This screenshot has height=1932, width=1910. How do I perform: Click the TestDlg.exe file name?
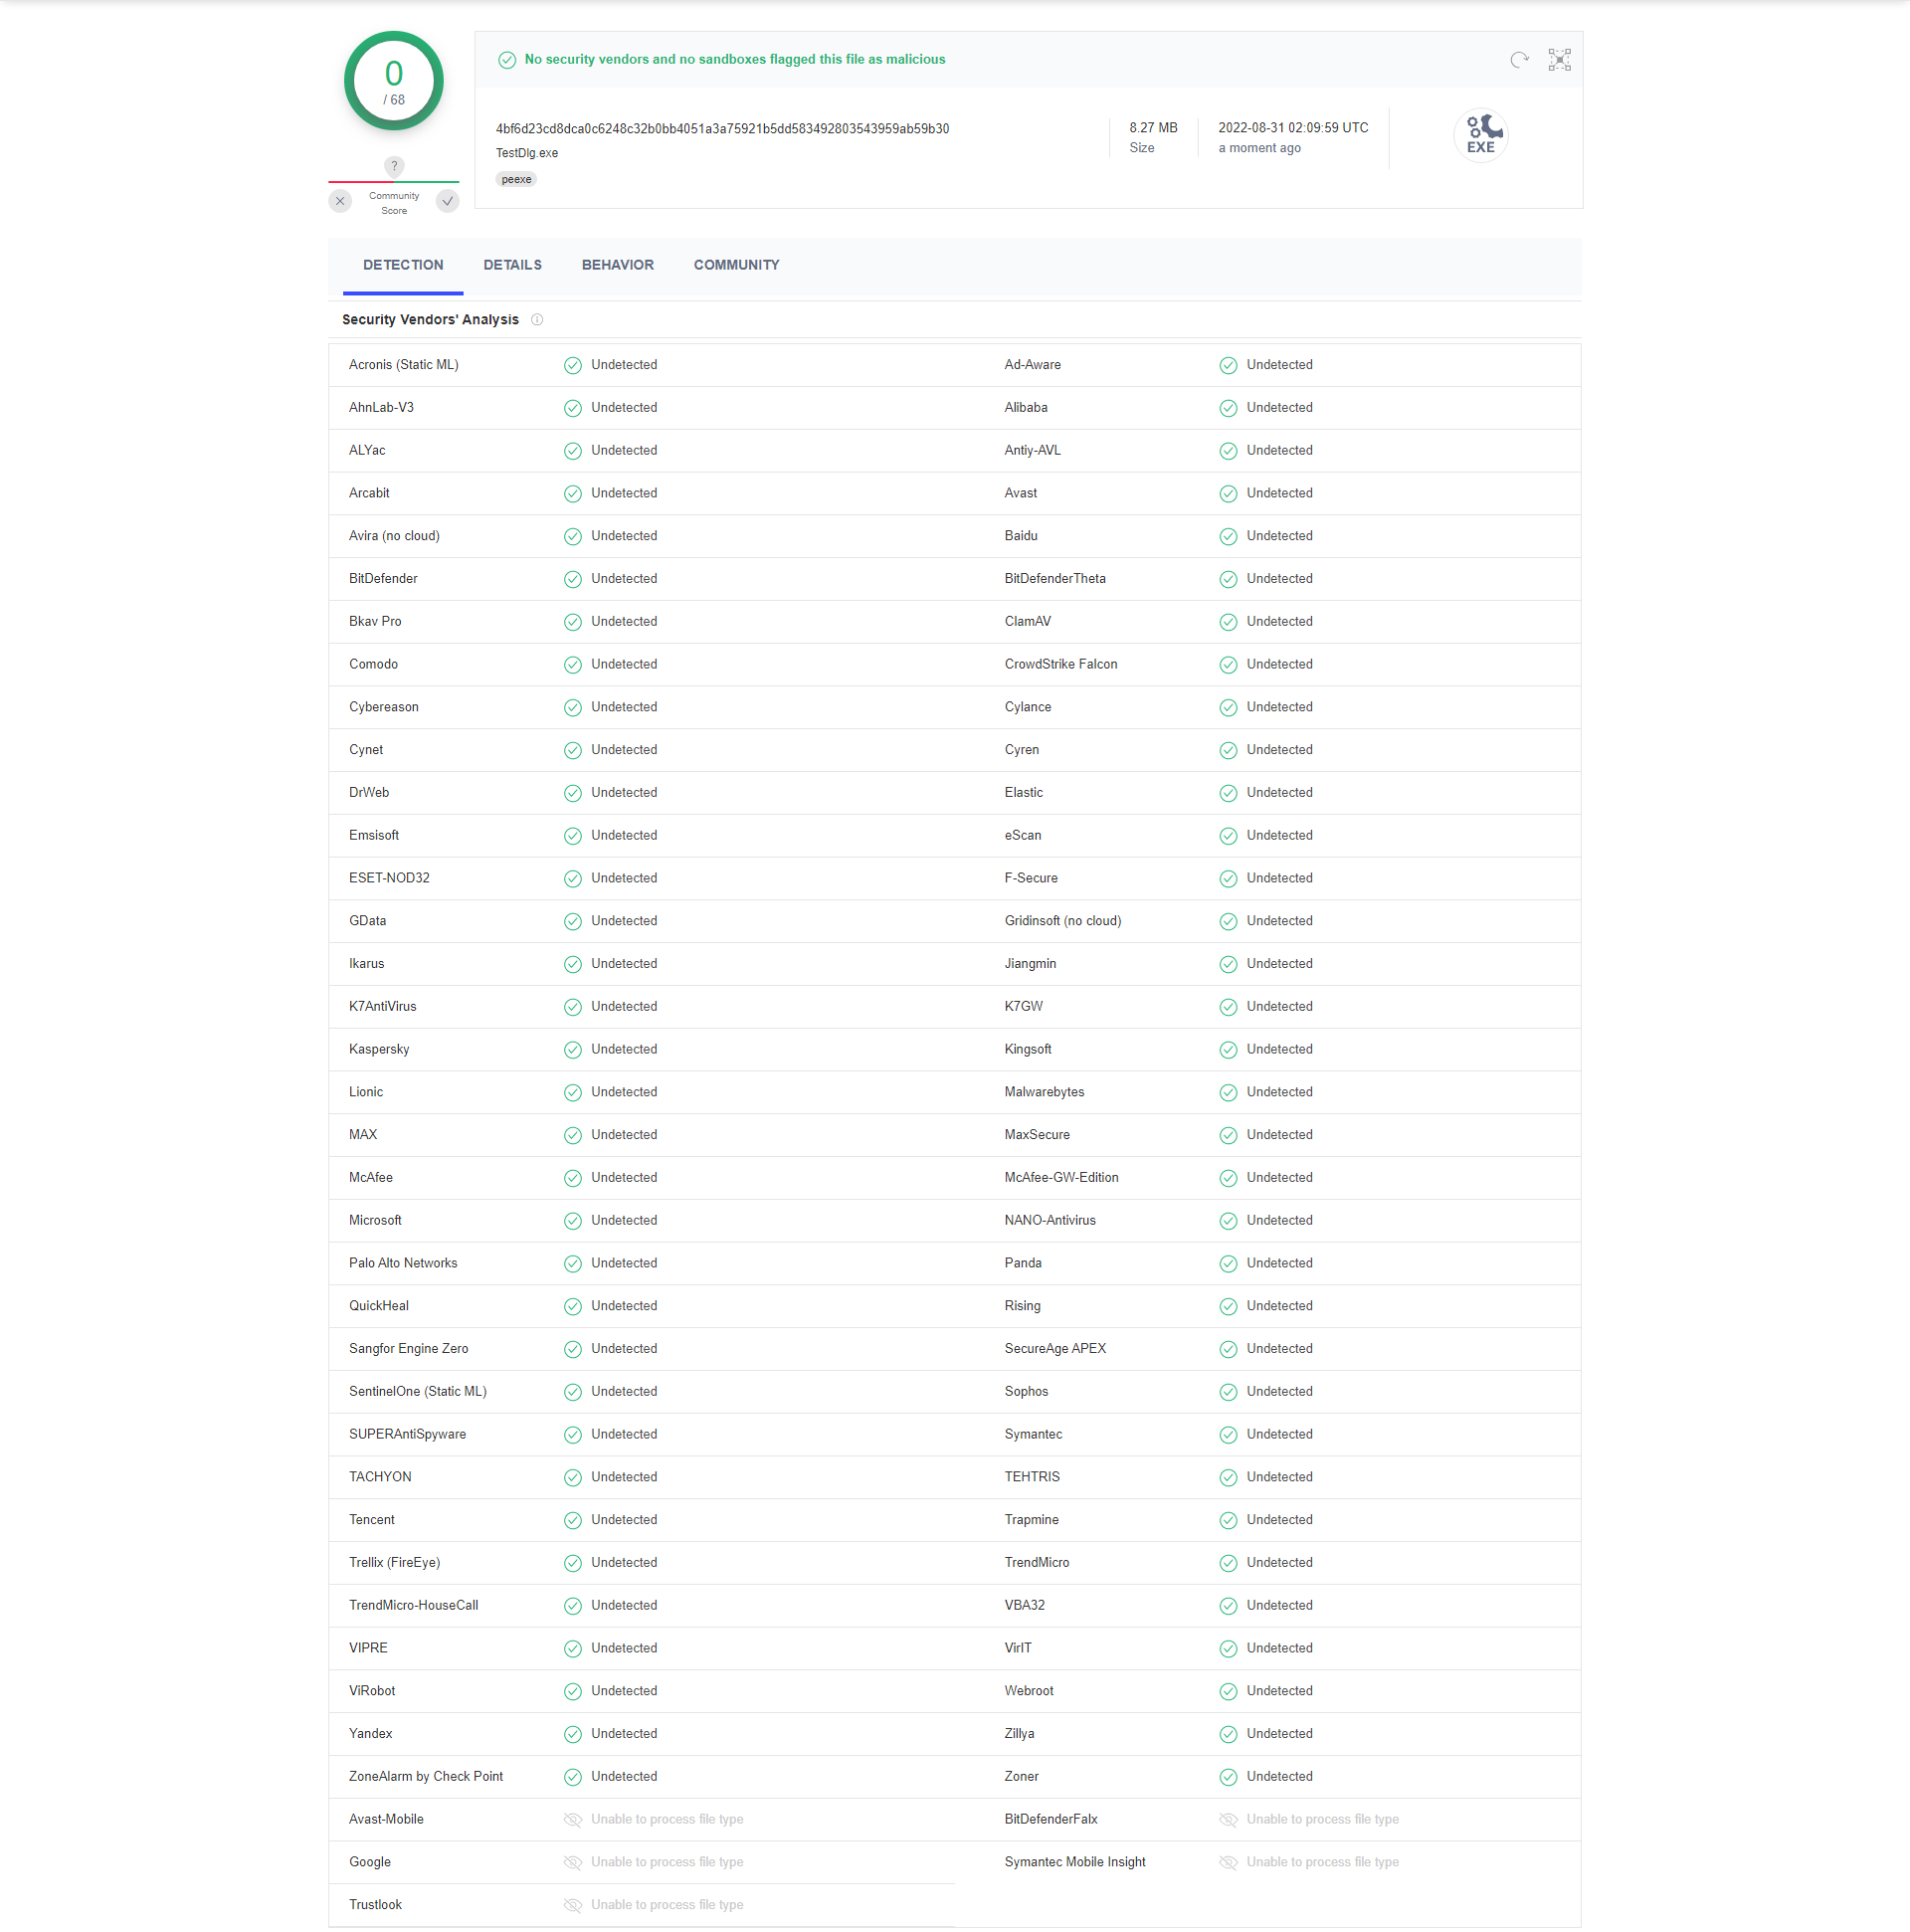[x=527, y=153]
